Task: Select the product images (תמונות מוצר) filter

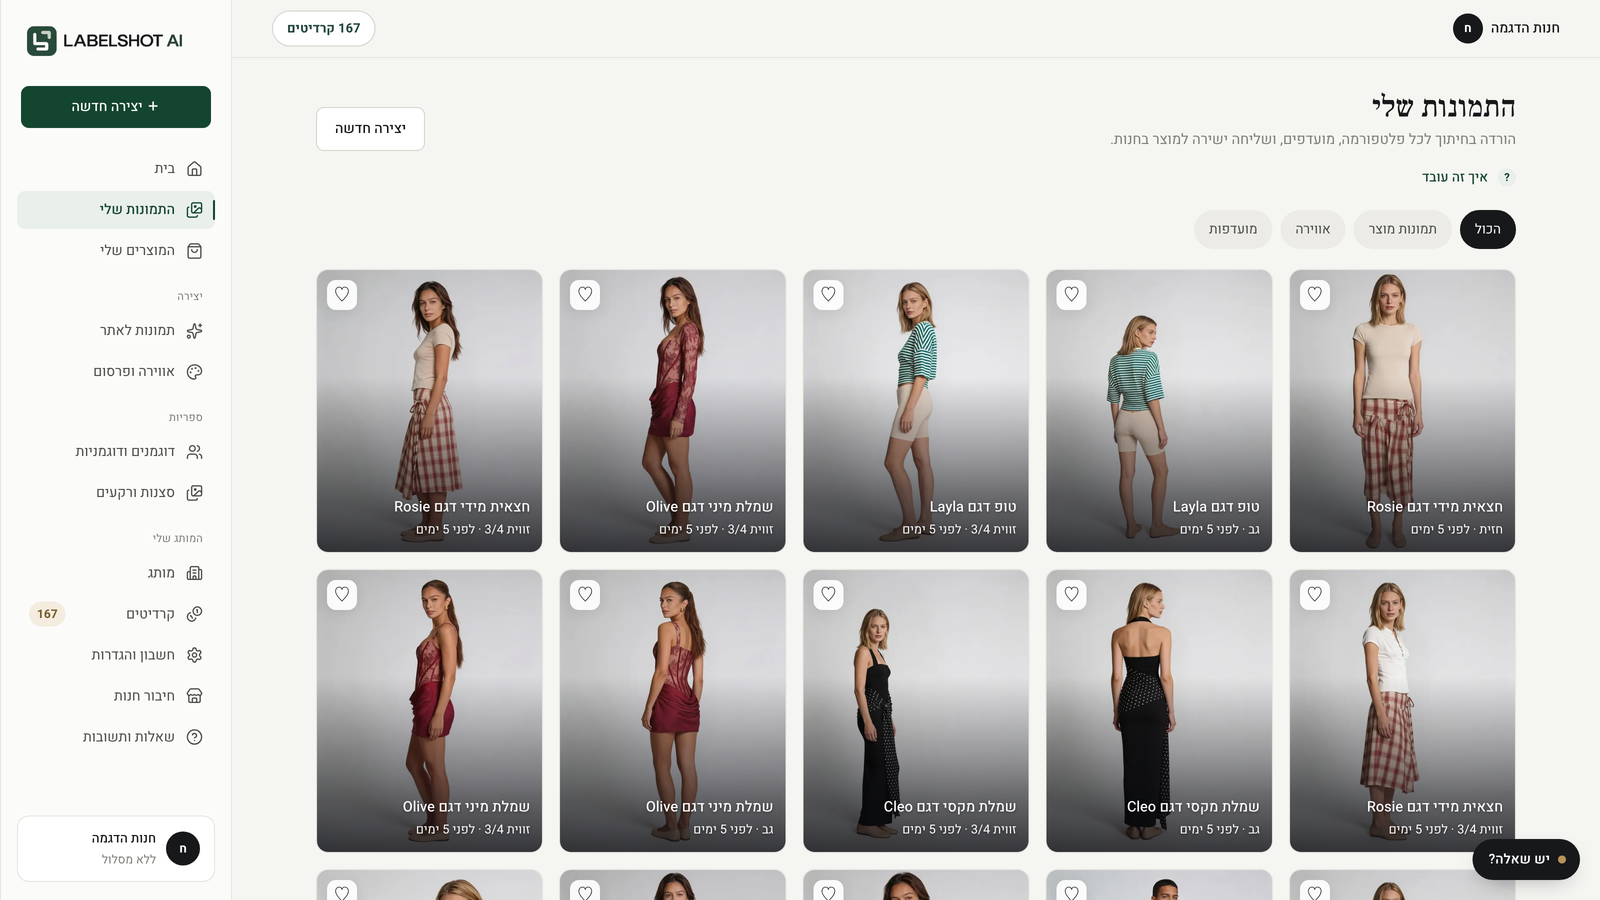Action: click(1402, 229)
